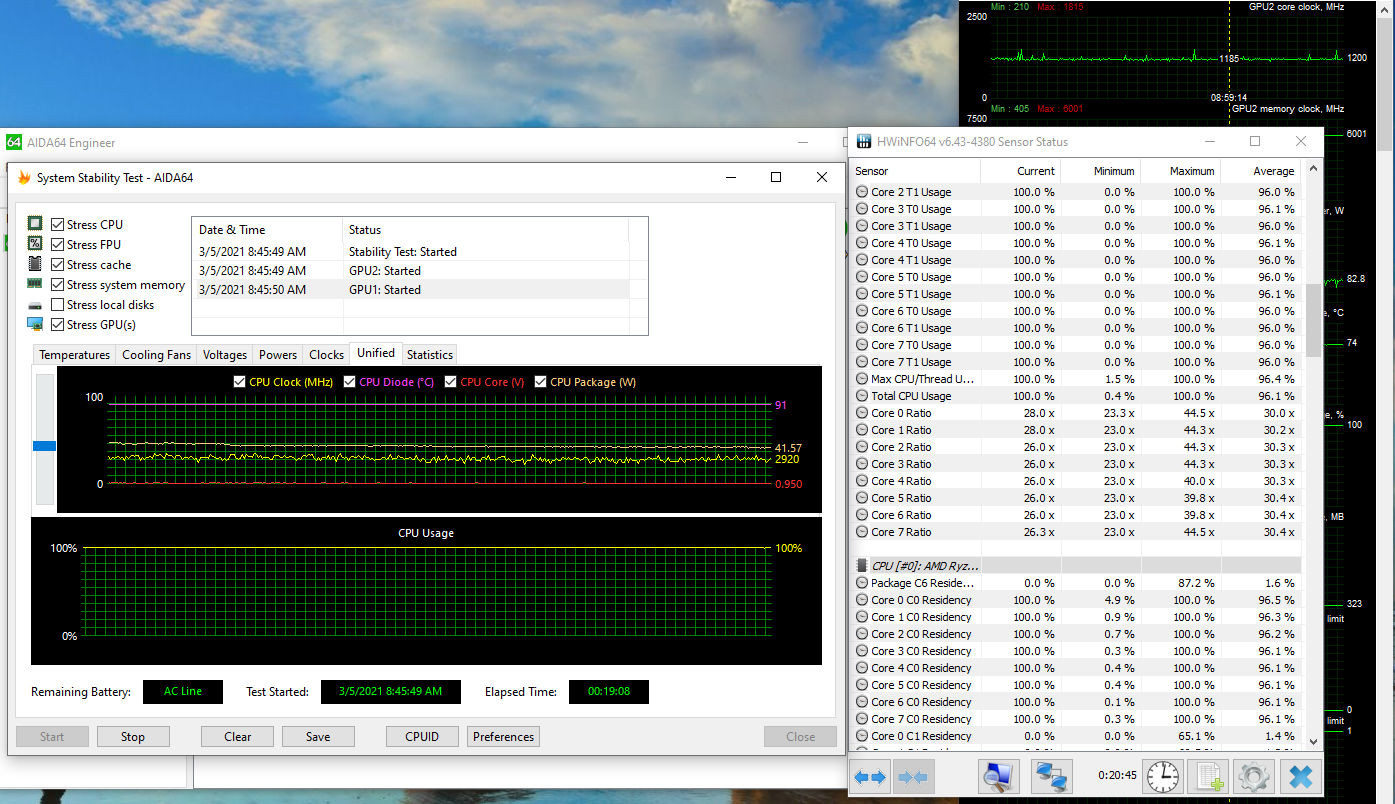This screenshot has height=804, width=1395.
Task: Select the 'Total CPU Usage' sensor row
Action: pyautogui.click(x=1076, y=396)
